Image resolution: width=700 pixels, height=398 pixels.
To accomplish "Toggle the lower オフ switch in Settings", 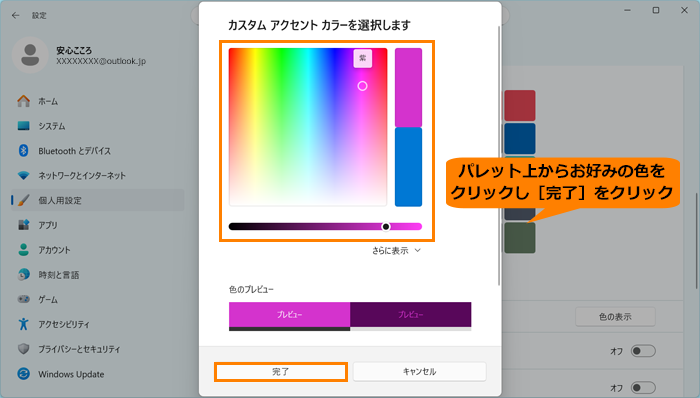I will (643, 388).
